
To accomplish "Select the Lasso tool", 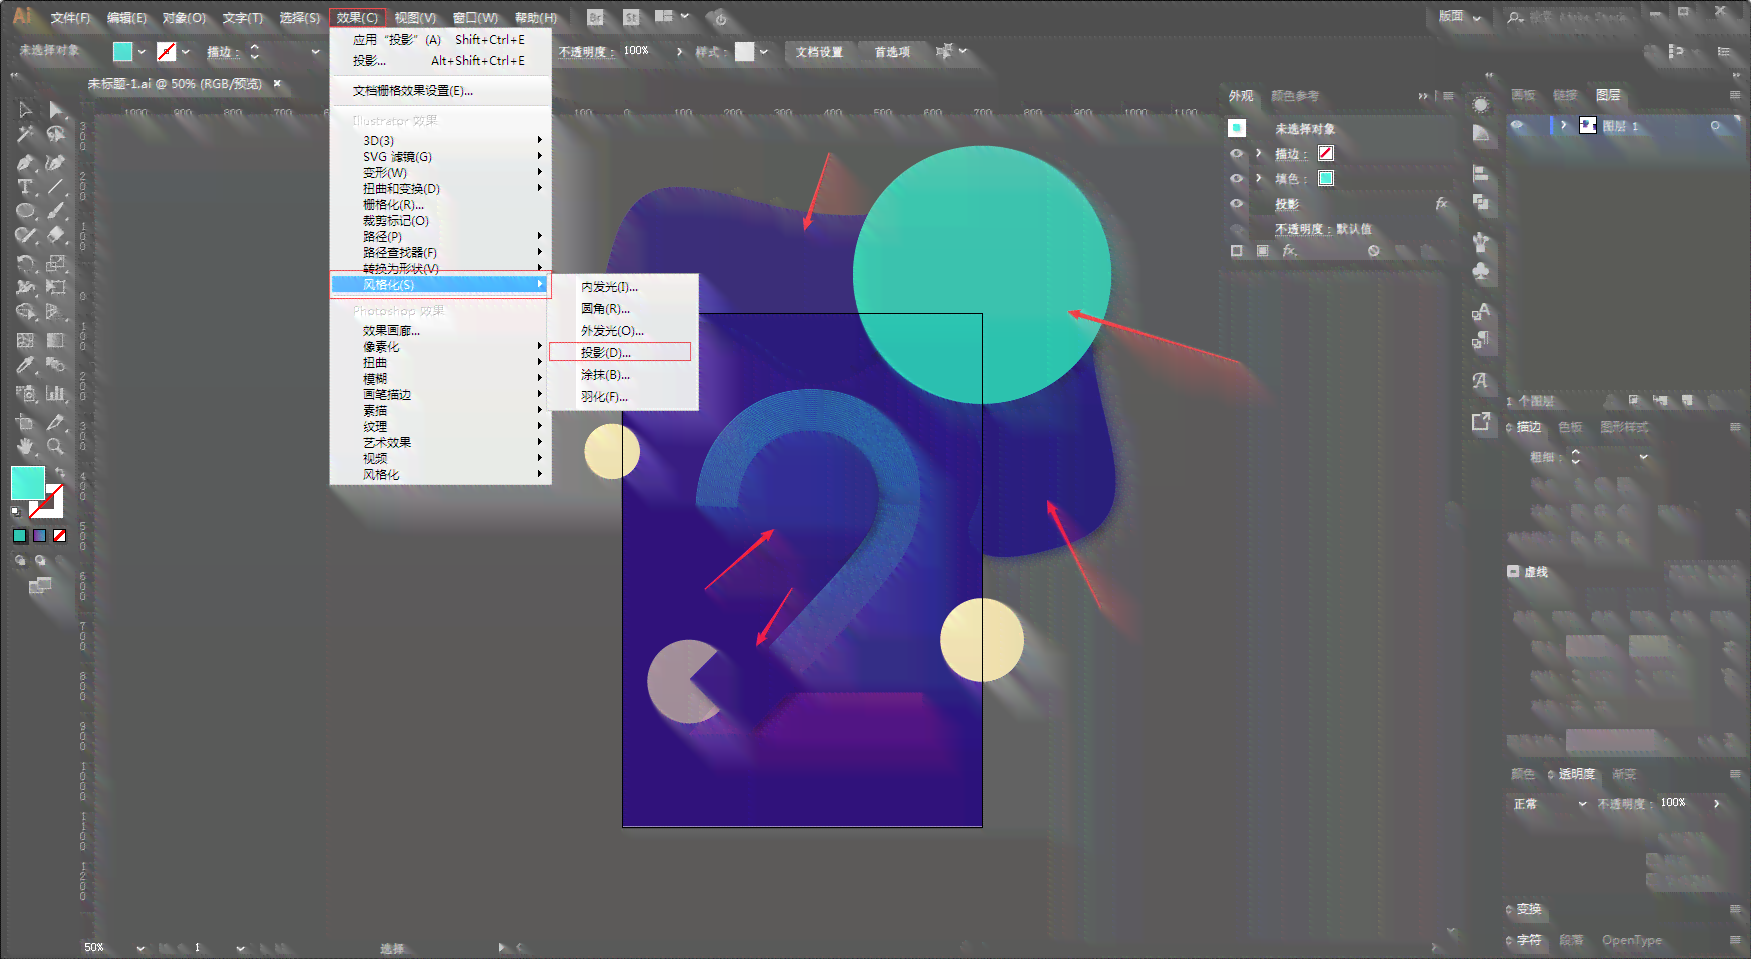I will tap(56, 134).
